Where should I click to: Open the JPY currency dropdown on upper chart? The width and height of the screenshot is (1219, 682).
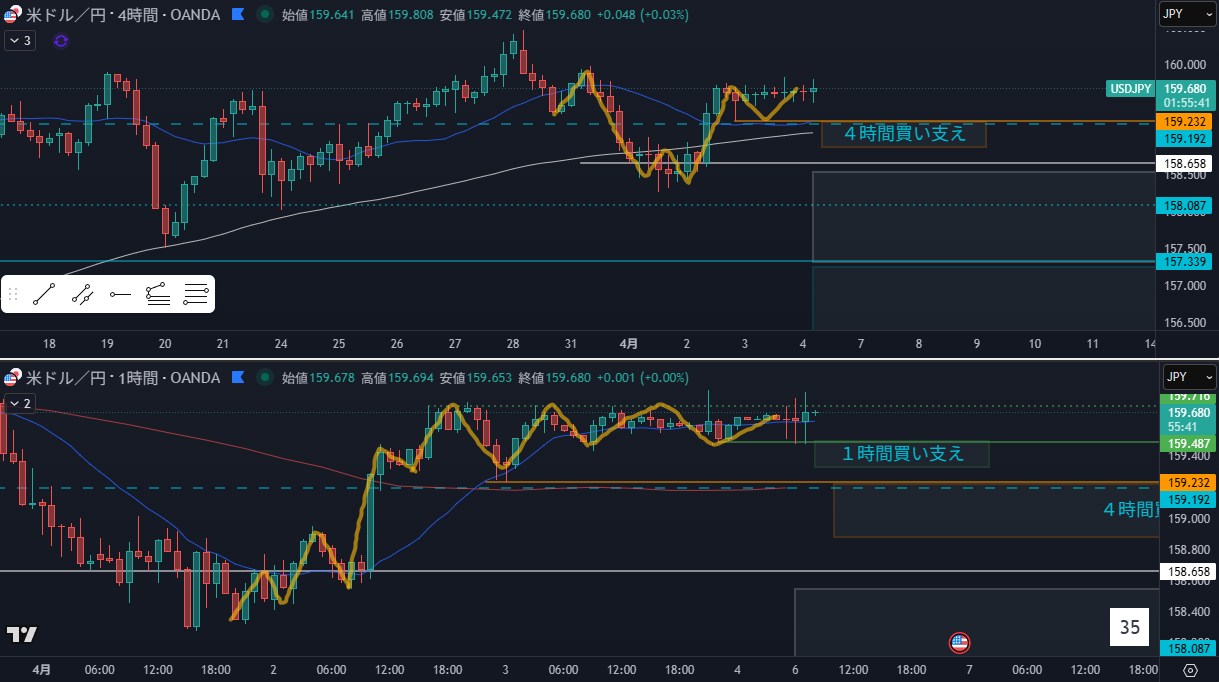point(1188,14)
